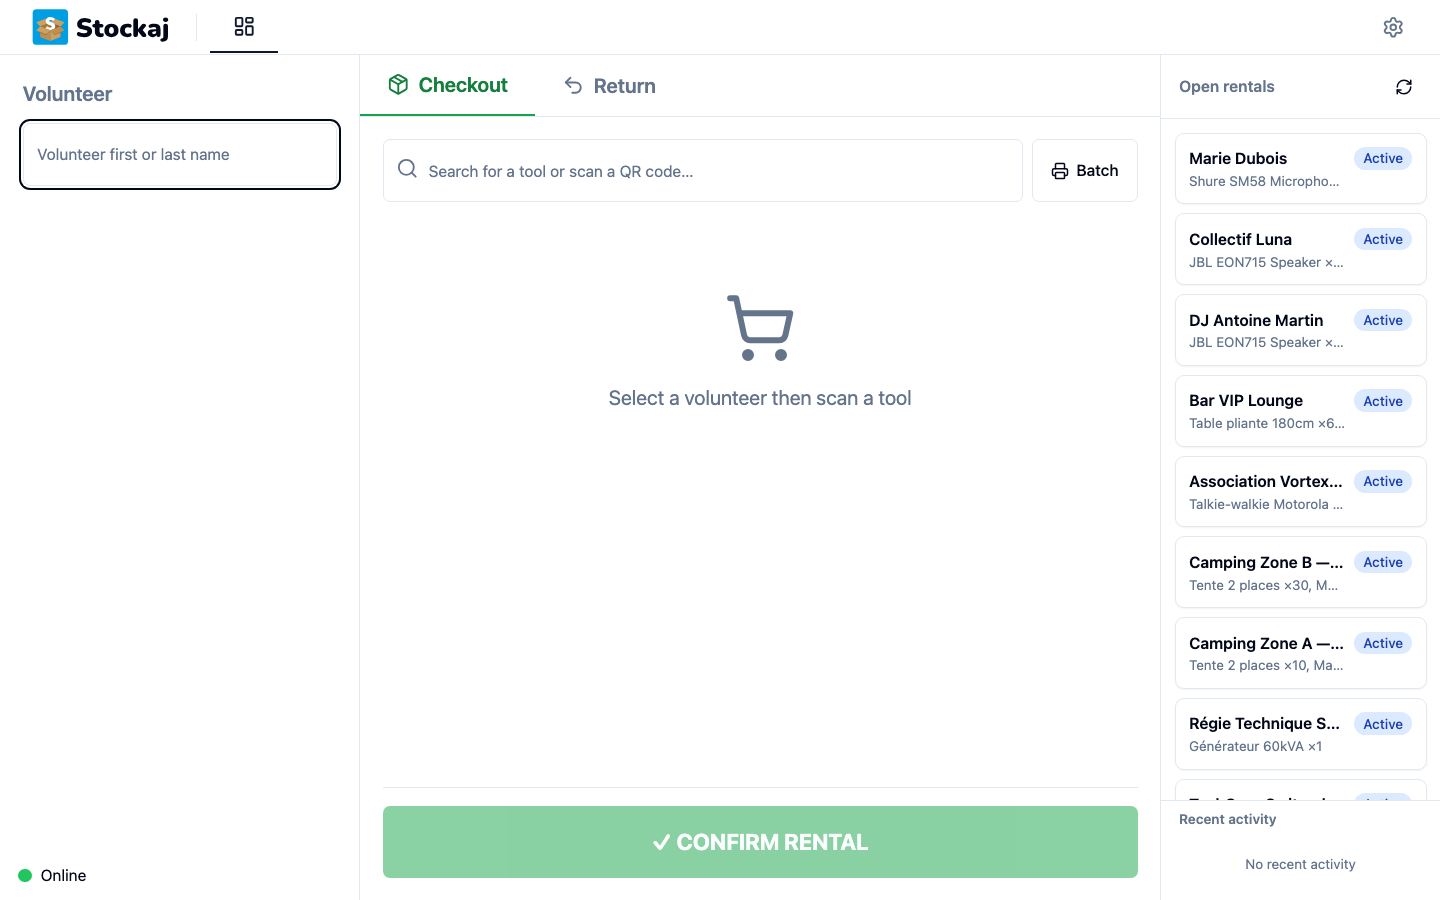
Task: Click the volunteer name input field
Action: pos(180,154)
